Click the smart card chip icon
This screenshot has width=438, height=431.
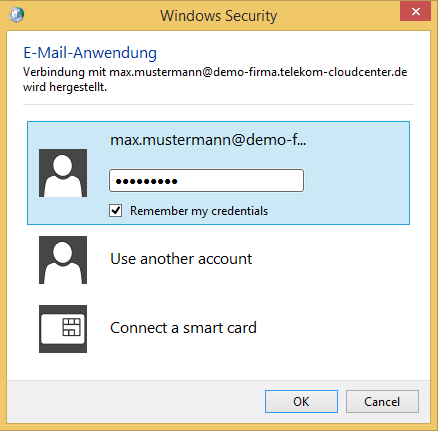[x=63, y=329]
